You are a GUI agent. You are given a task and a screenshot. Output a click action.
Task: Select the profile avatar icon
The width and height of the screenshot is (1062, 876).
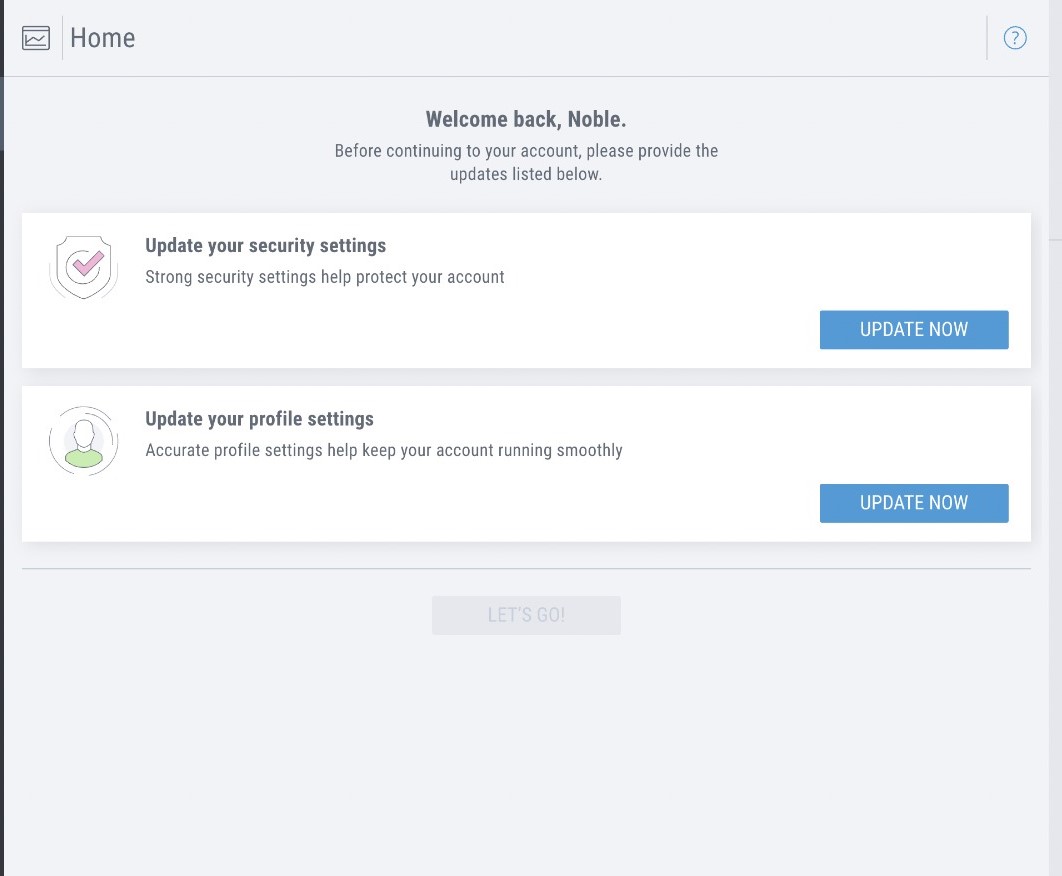(83, 440)
